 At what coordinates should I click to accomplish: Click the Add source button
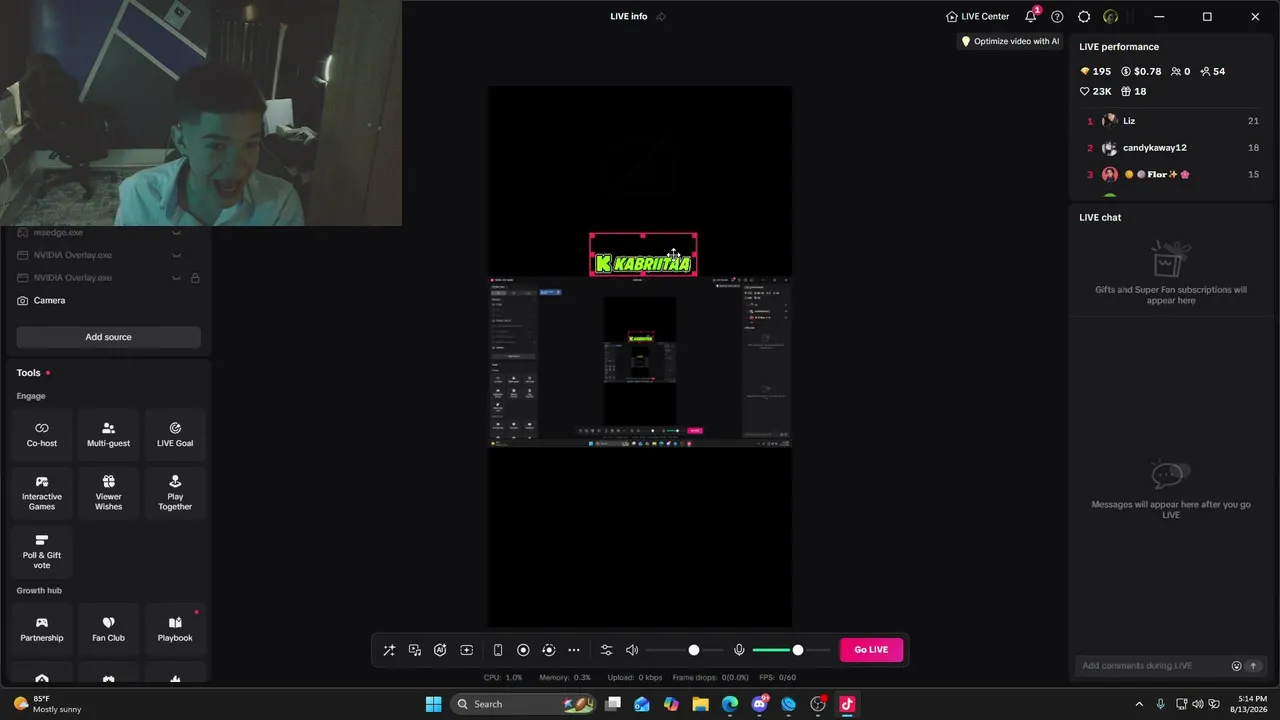[x=108, y=337]
